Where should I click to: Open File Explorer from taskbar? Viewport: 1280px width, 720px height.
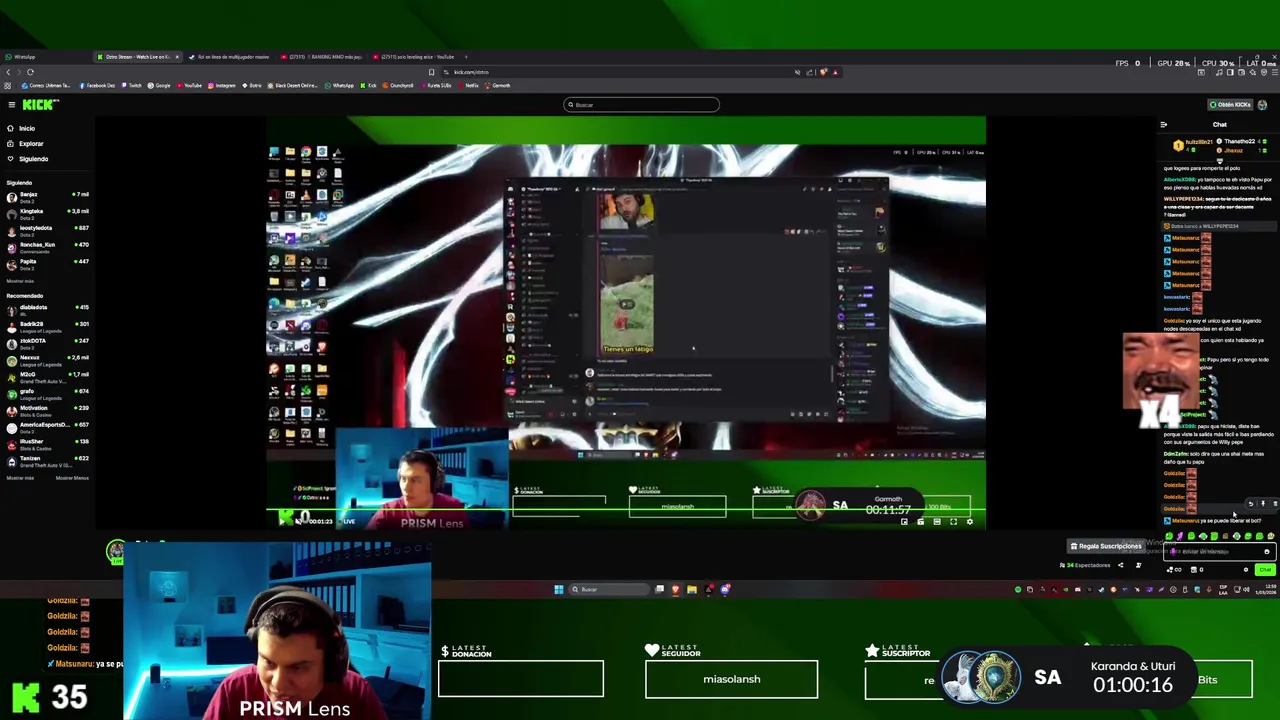tap(691, 589)
